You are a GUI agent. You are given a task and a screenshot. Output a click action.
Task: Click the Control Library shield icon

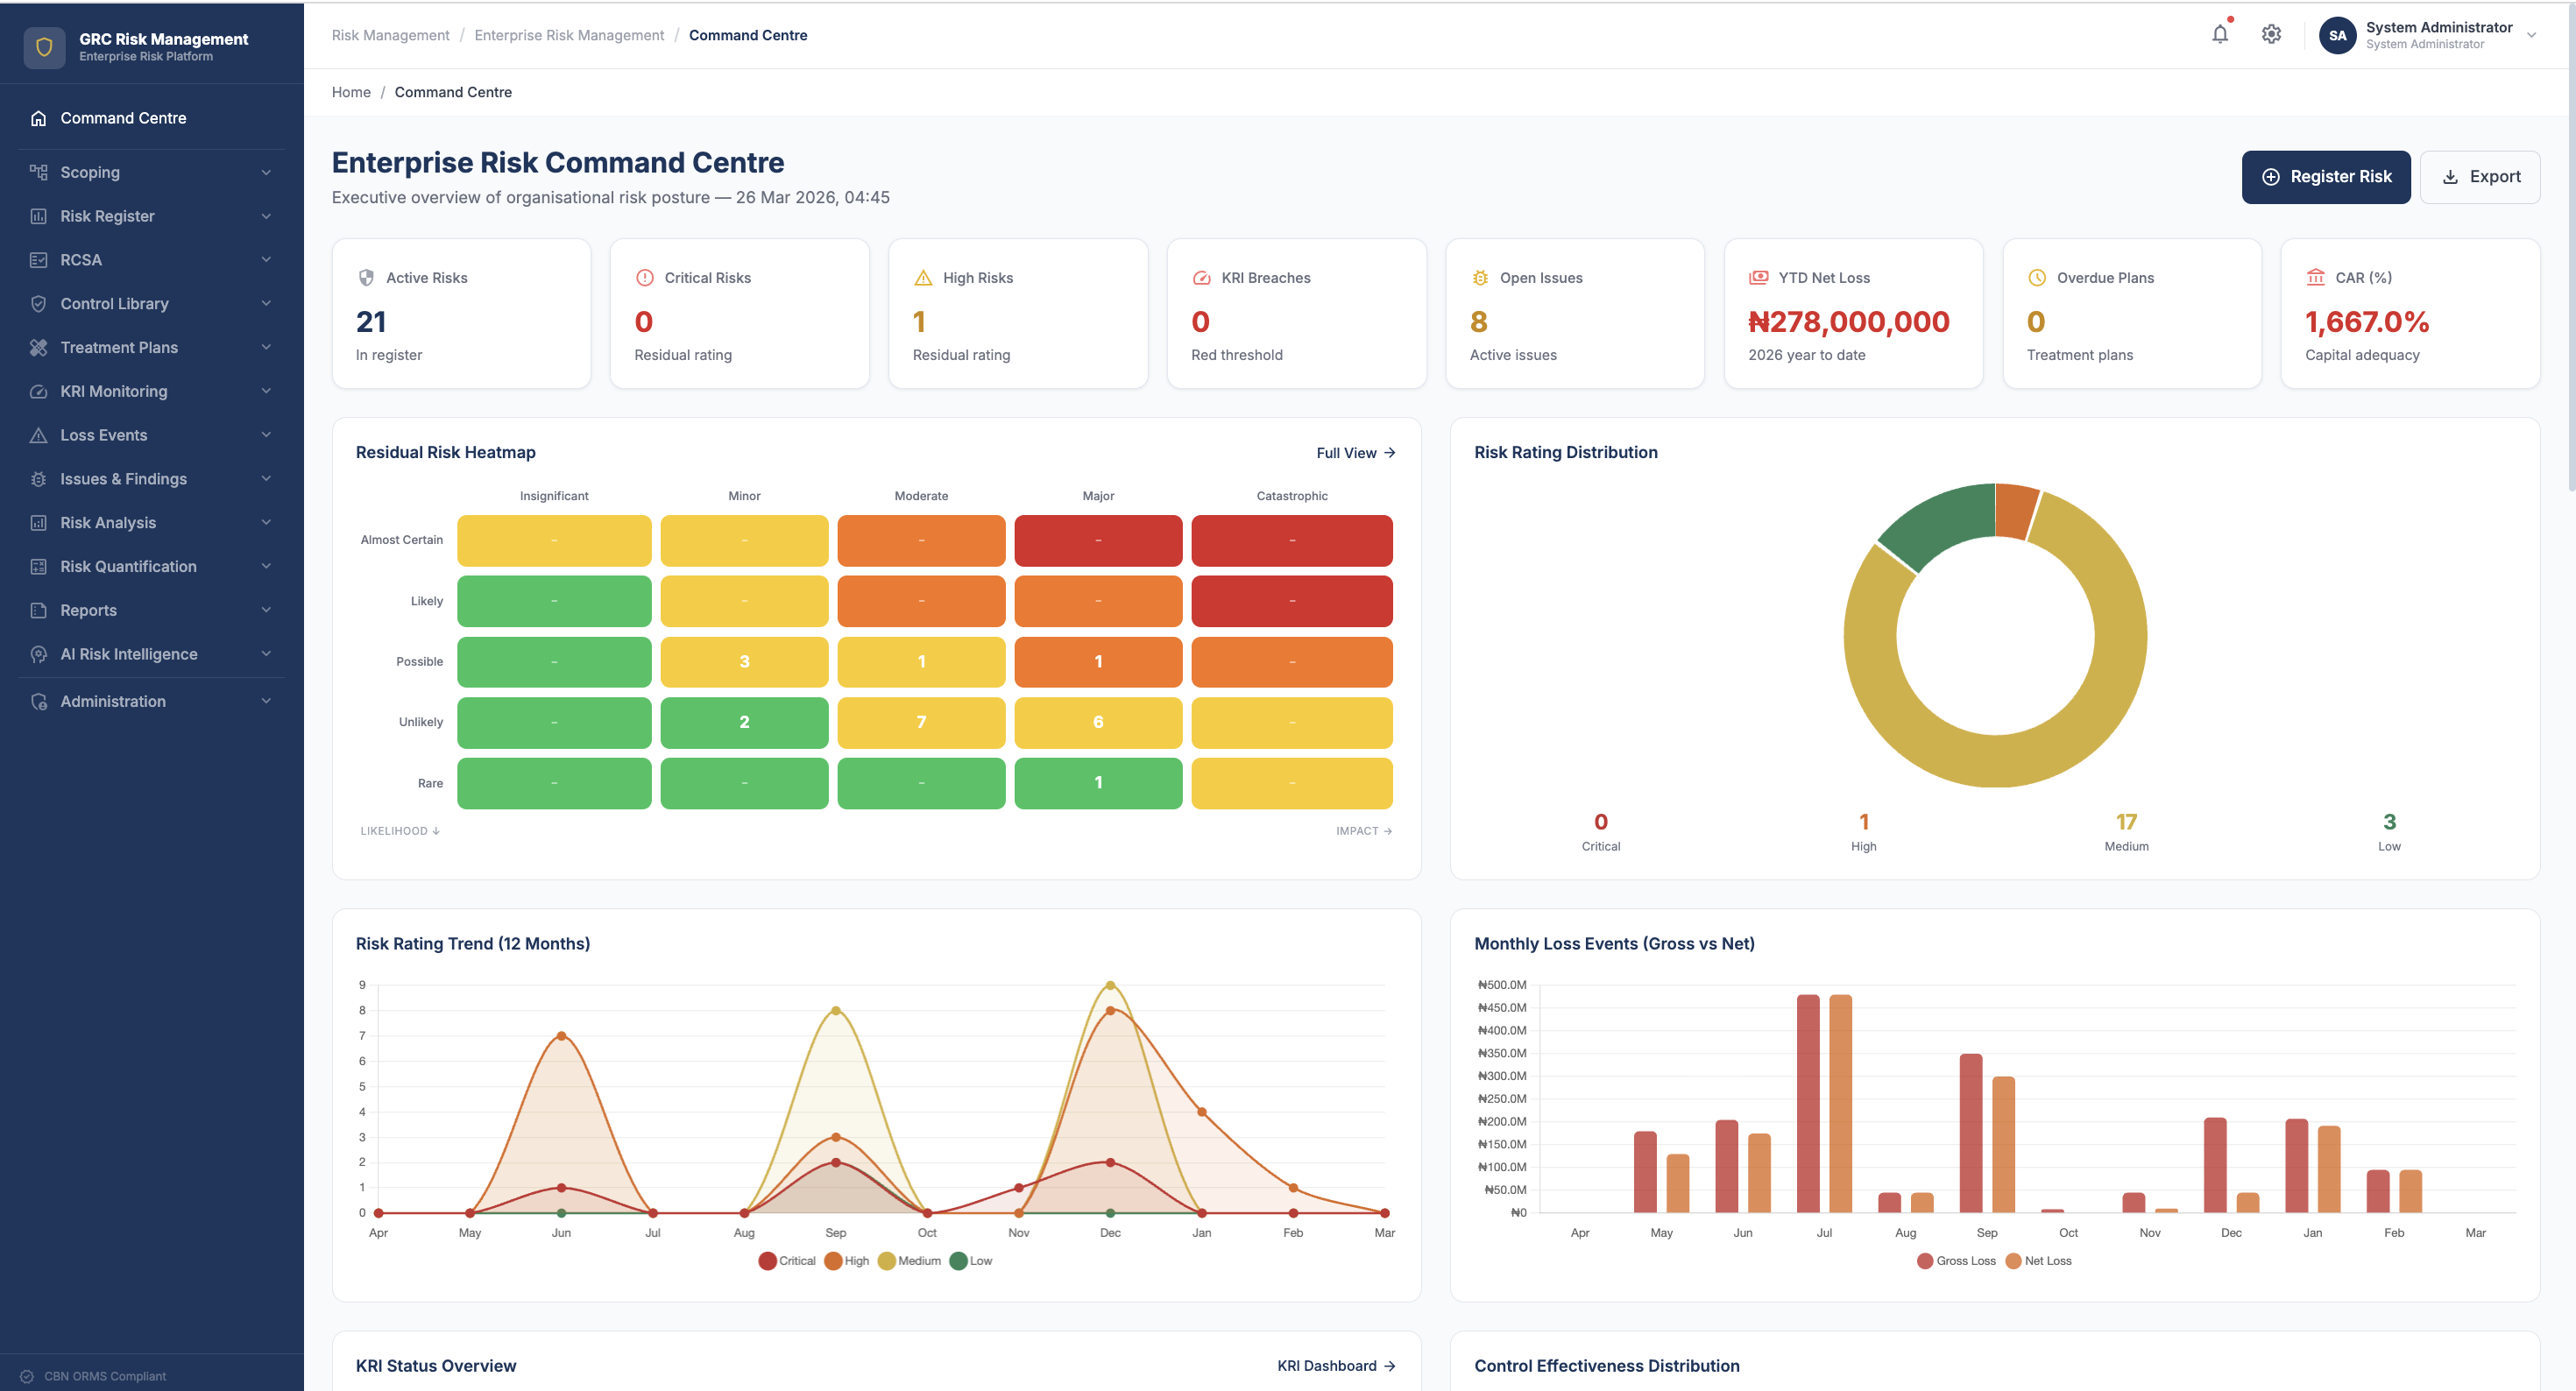point(38,304)
